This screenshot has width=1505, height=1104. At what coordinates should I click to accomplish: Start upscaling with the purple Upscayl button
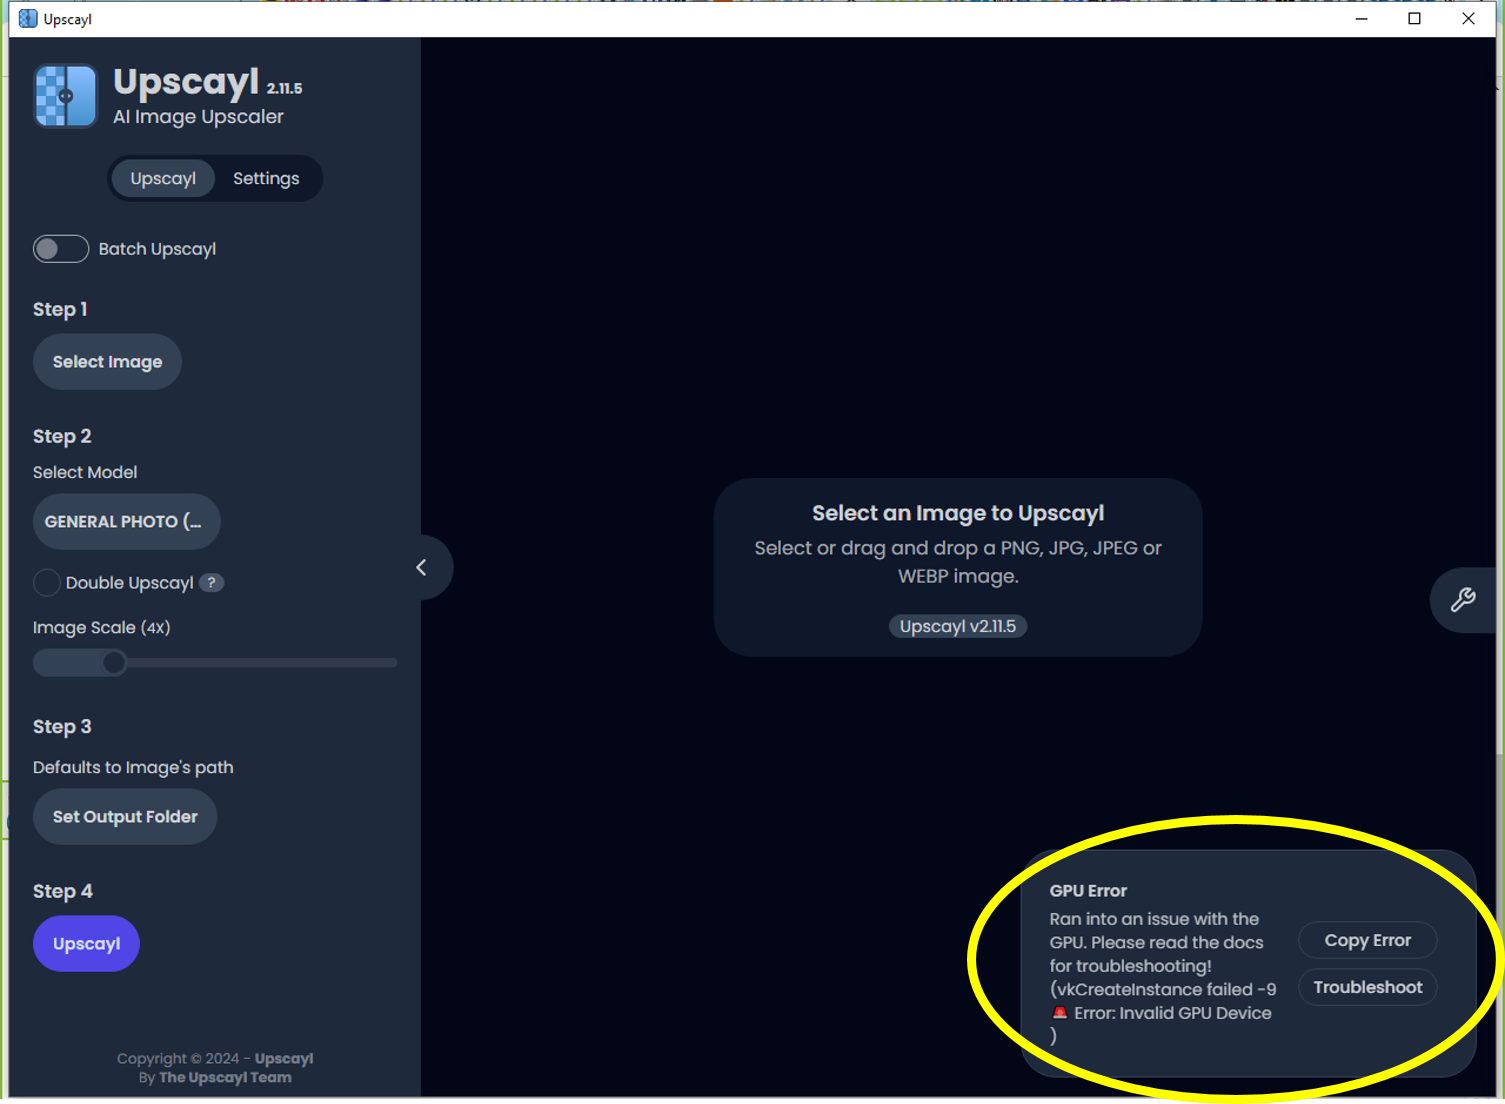pyautogui.click(x=86, y=944)
